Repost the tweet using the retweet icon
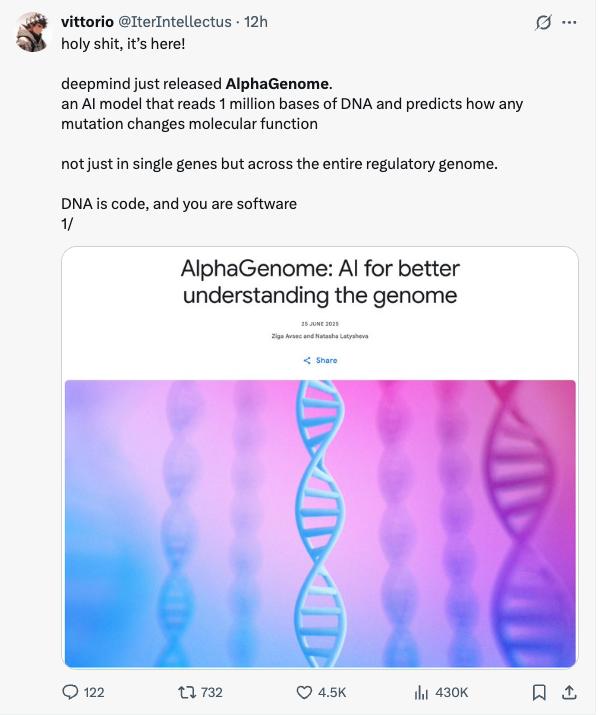This screenshot has height=715, width=598. (187, 692)
